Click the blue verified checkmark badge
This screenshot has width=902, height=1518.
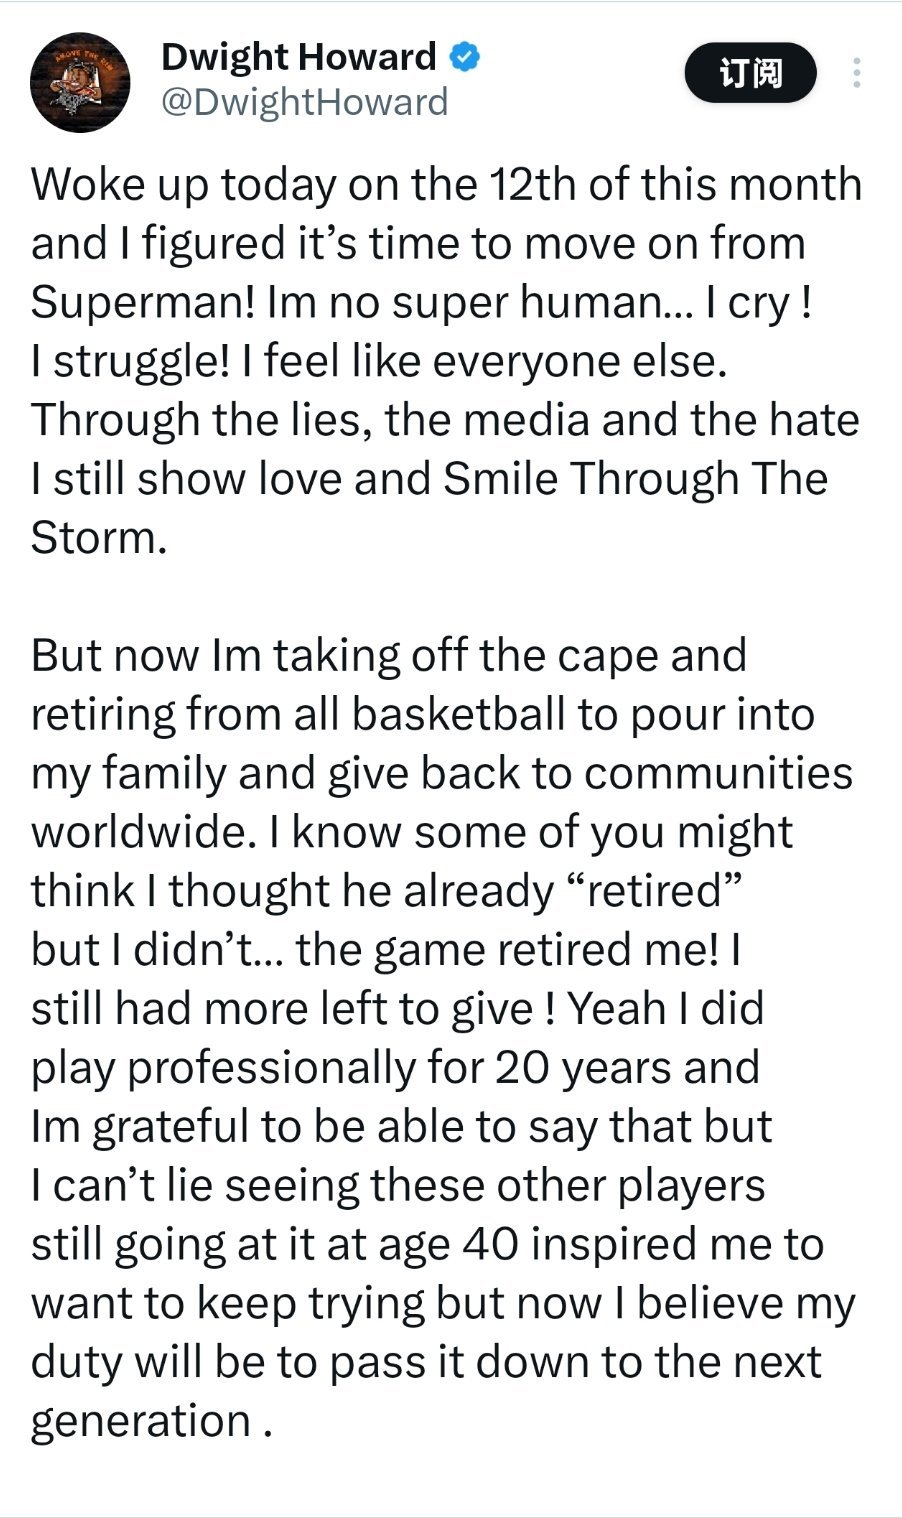point(463,57)
